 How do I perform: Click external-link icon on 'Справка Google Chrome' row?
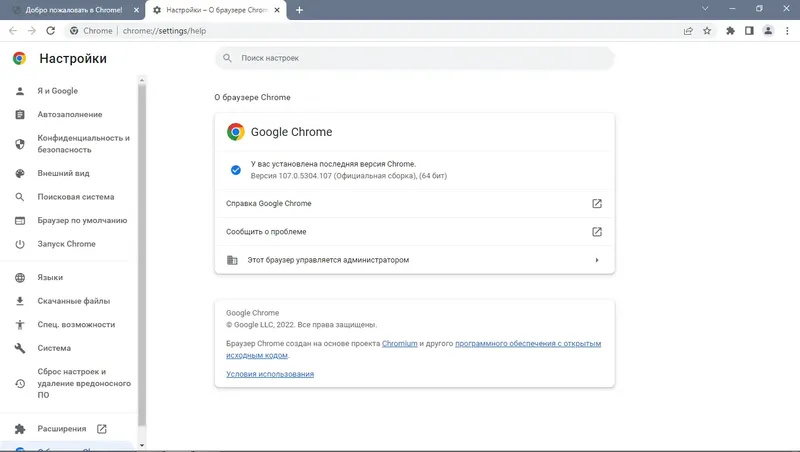pyautogui.click(x=596, y=204)
